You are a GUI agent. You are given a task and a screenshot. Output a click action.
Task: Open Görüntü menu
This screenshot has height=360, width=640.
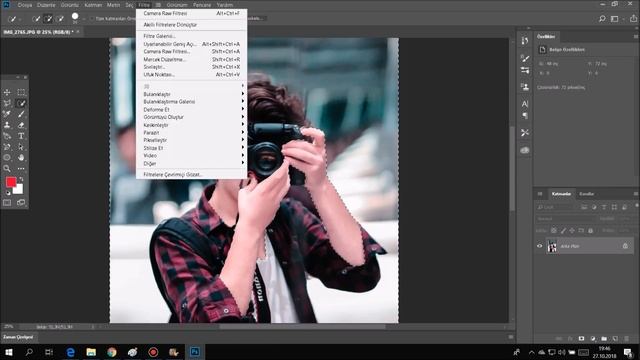click(x=69, y=5)
